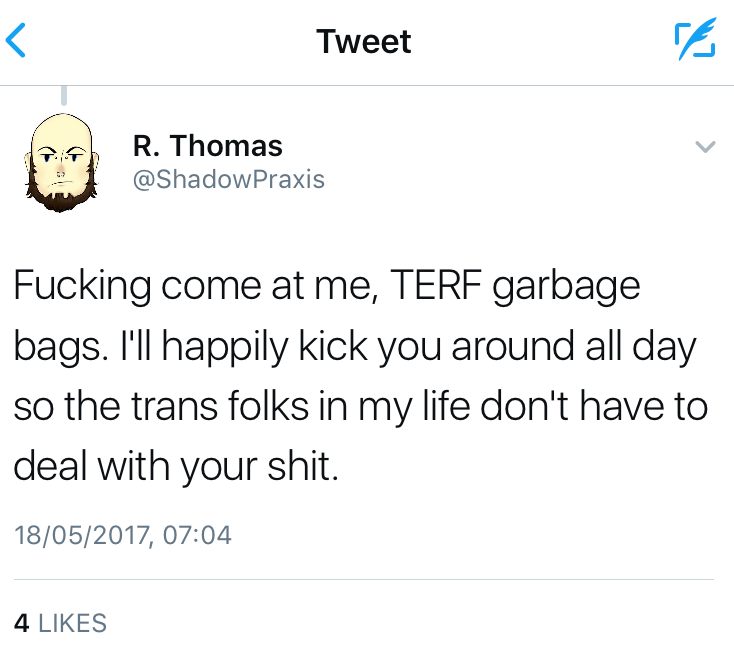Compose a new tweet with quill icon
Image resolution: width=734 pixels, height=663 pixels.
coord(693,41)
